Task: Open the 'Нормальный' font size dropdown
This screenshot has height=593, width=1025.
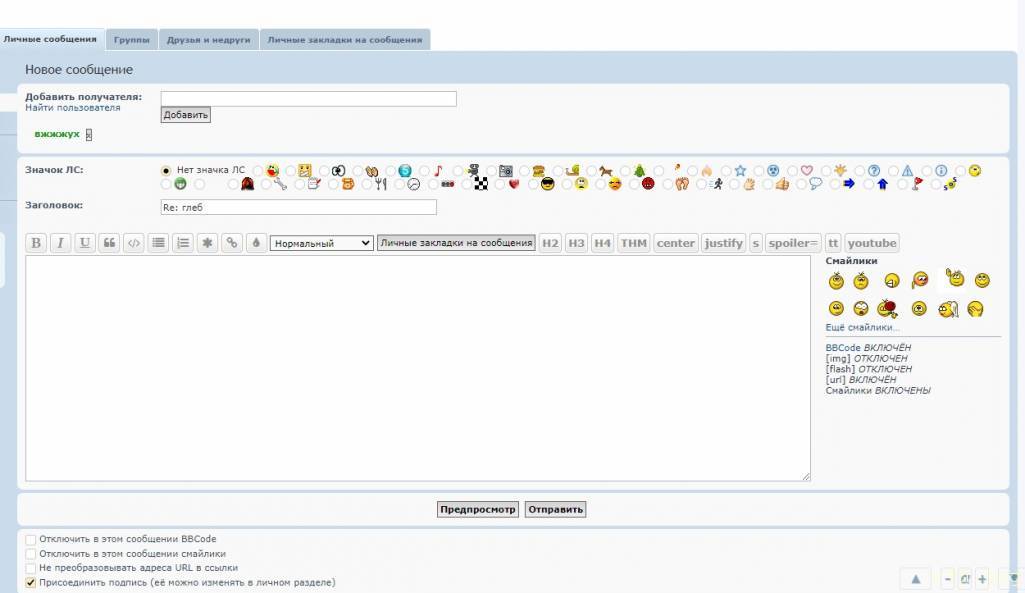Action: [321, 243]
